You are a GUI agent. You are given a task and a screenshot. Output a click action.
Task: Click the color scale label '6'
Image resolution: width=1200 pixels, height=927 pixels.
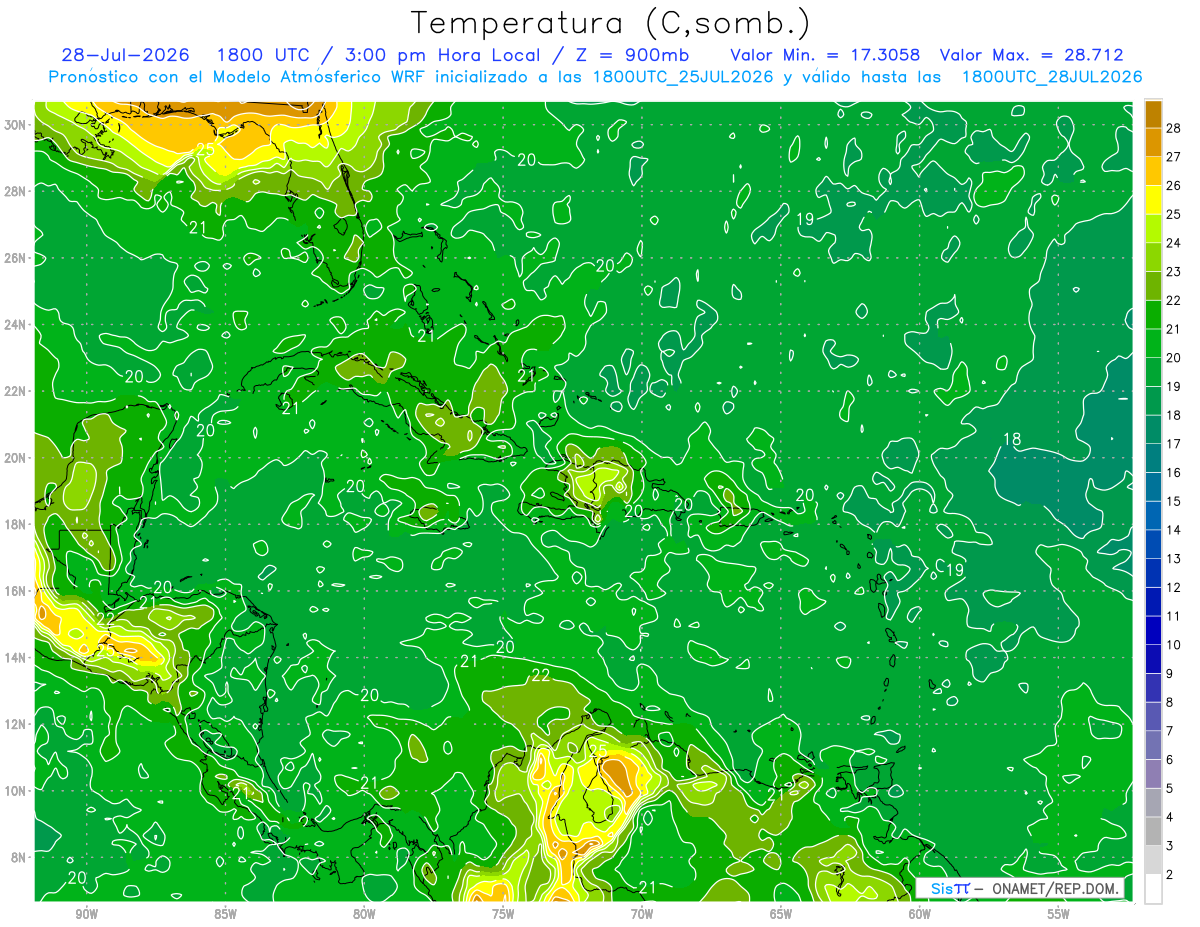pyautogui.click(x=1170, y=760)
